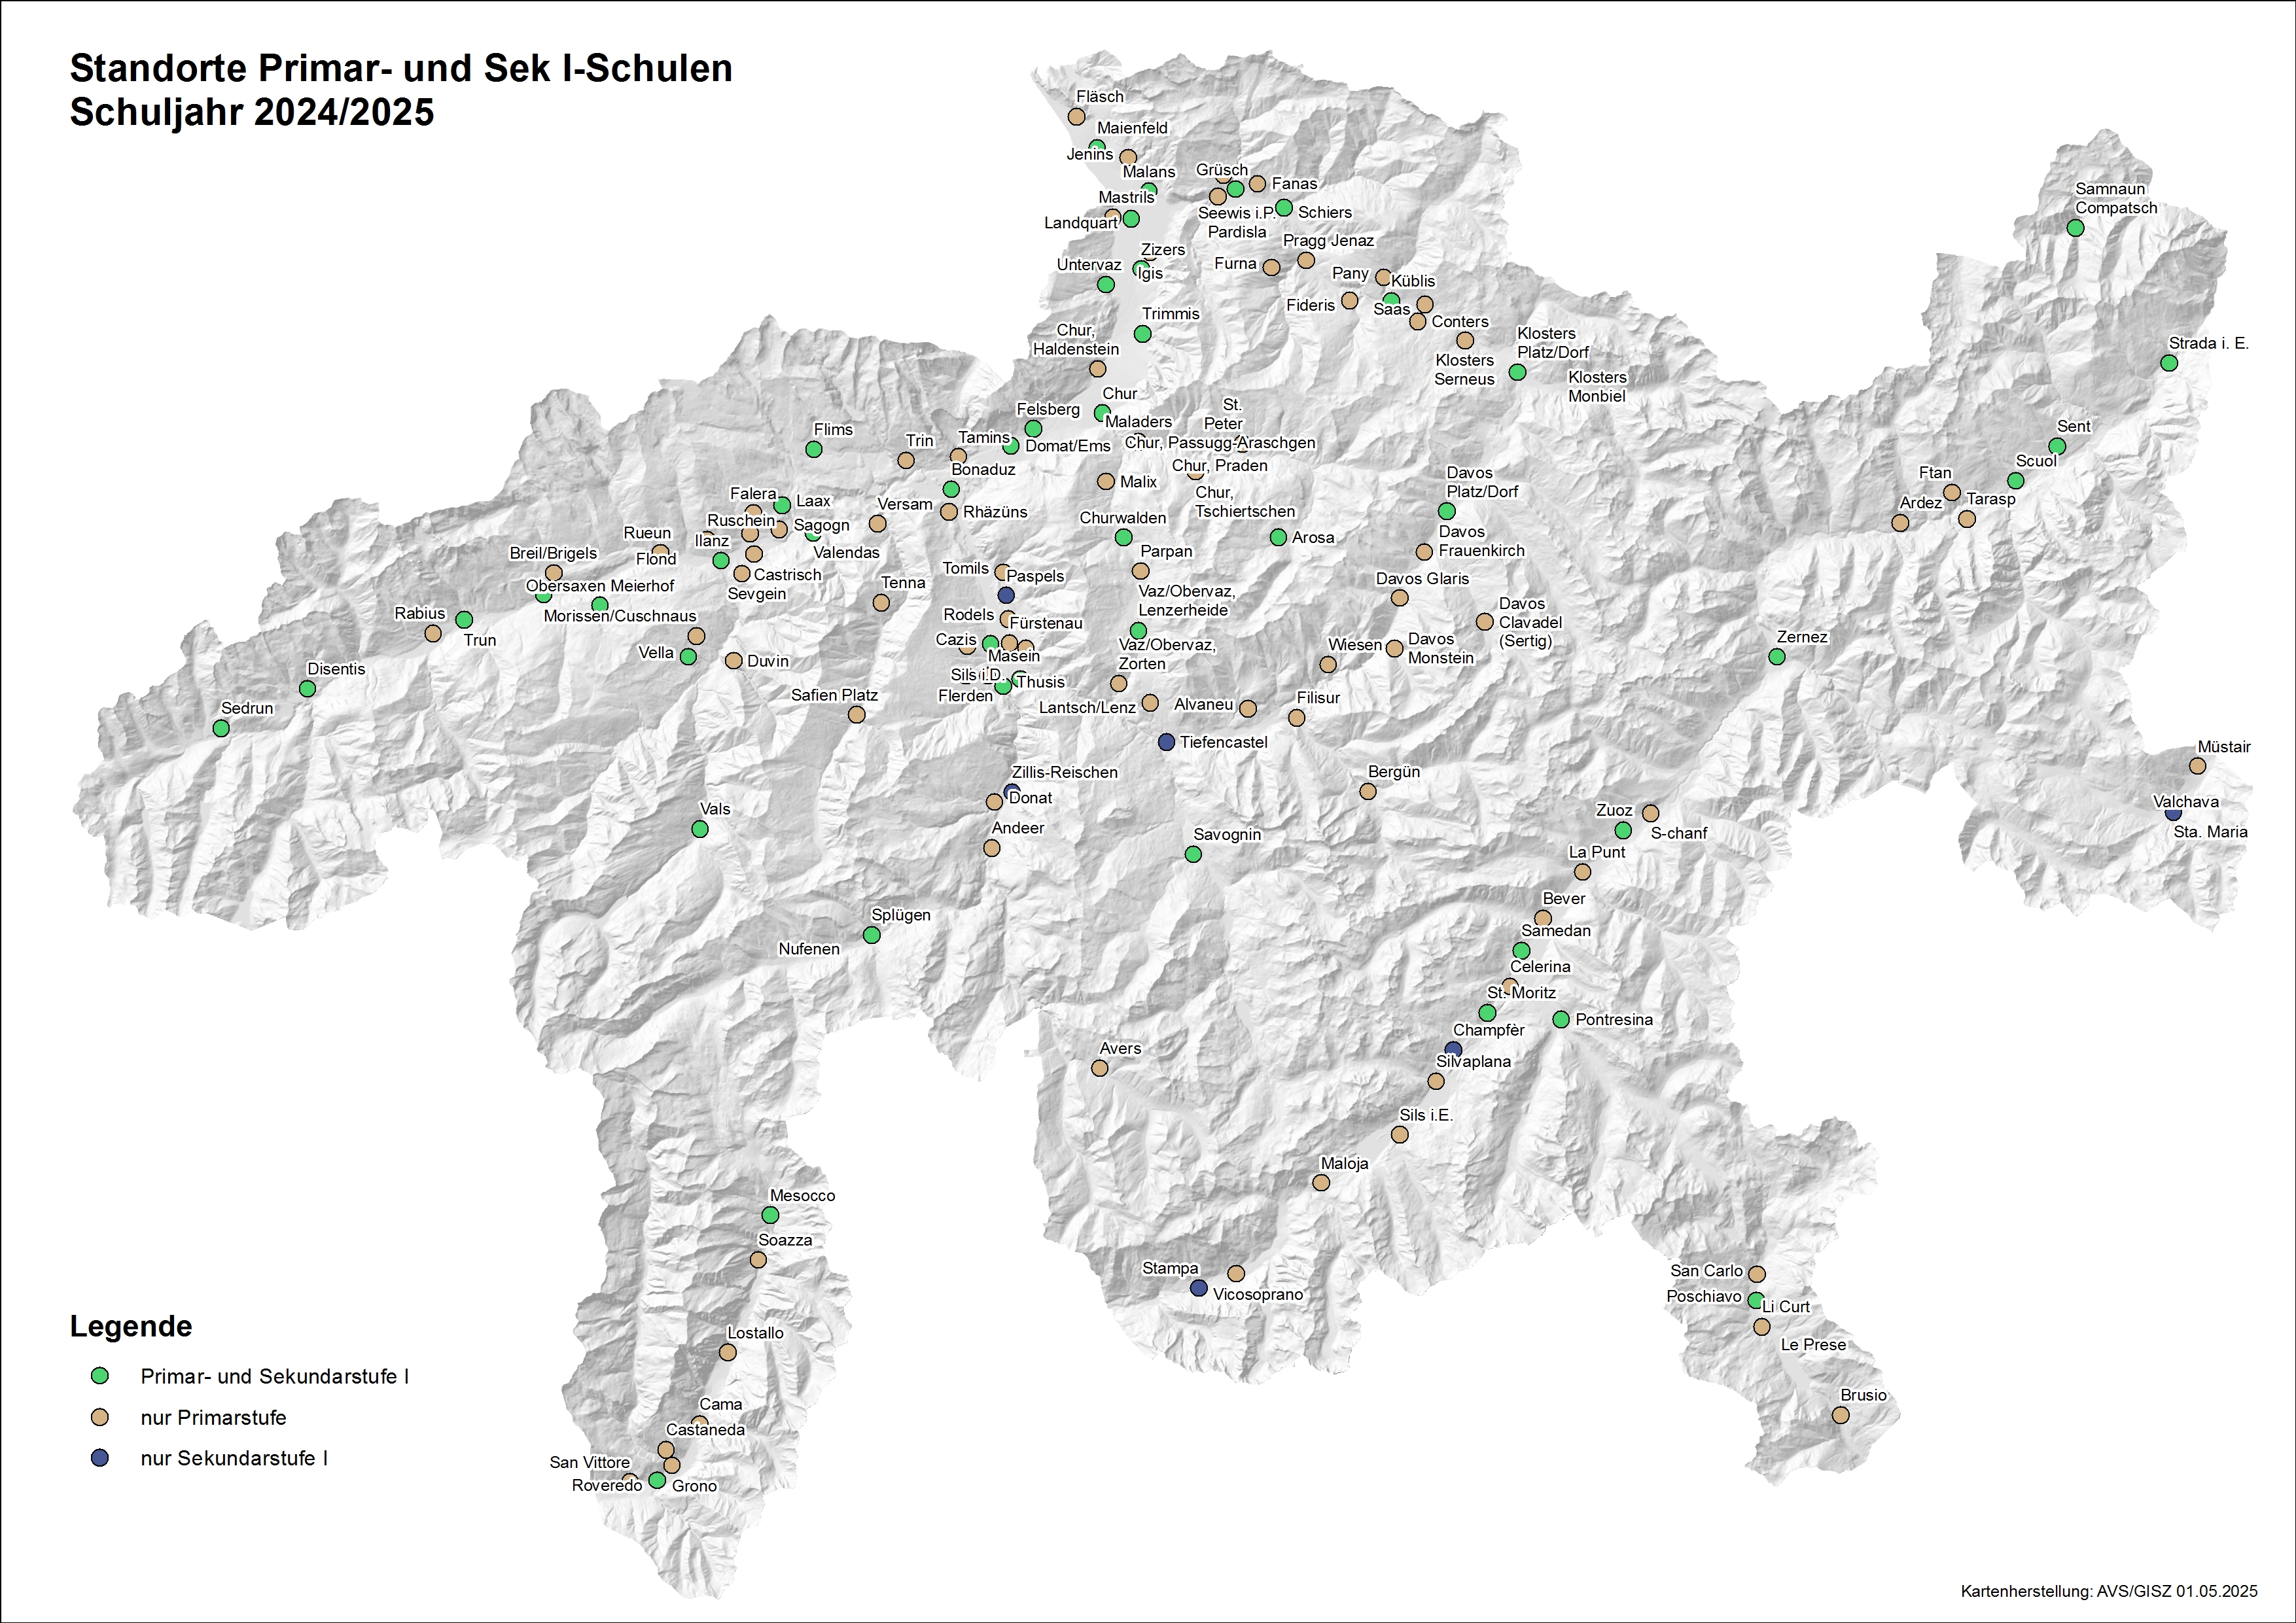Select the green Zernez location dot

[x=1776, y=657]
